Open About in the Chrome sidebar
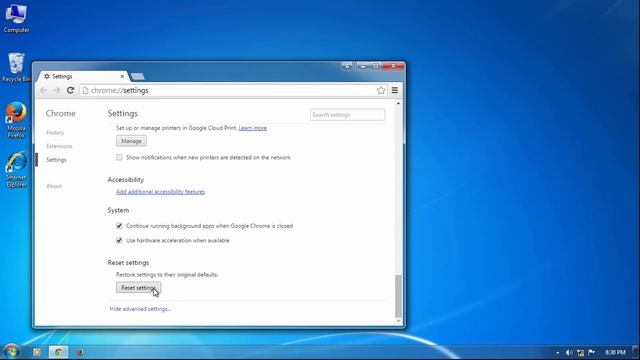Image resolution: width=640 pixels, height=360 pixels. [x=54, y=186]
